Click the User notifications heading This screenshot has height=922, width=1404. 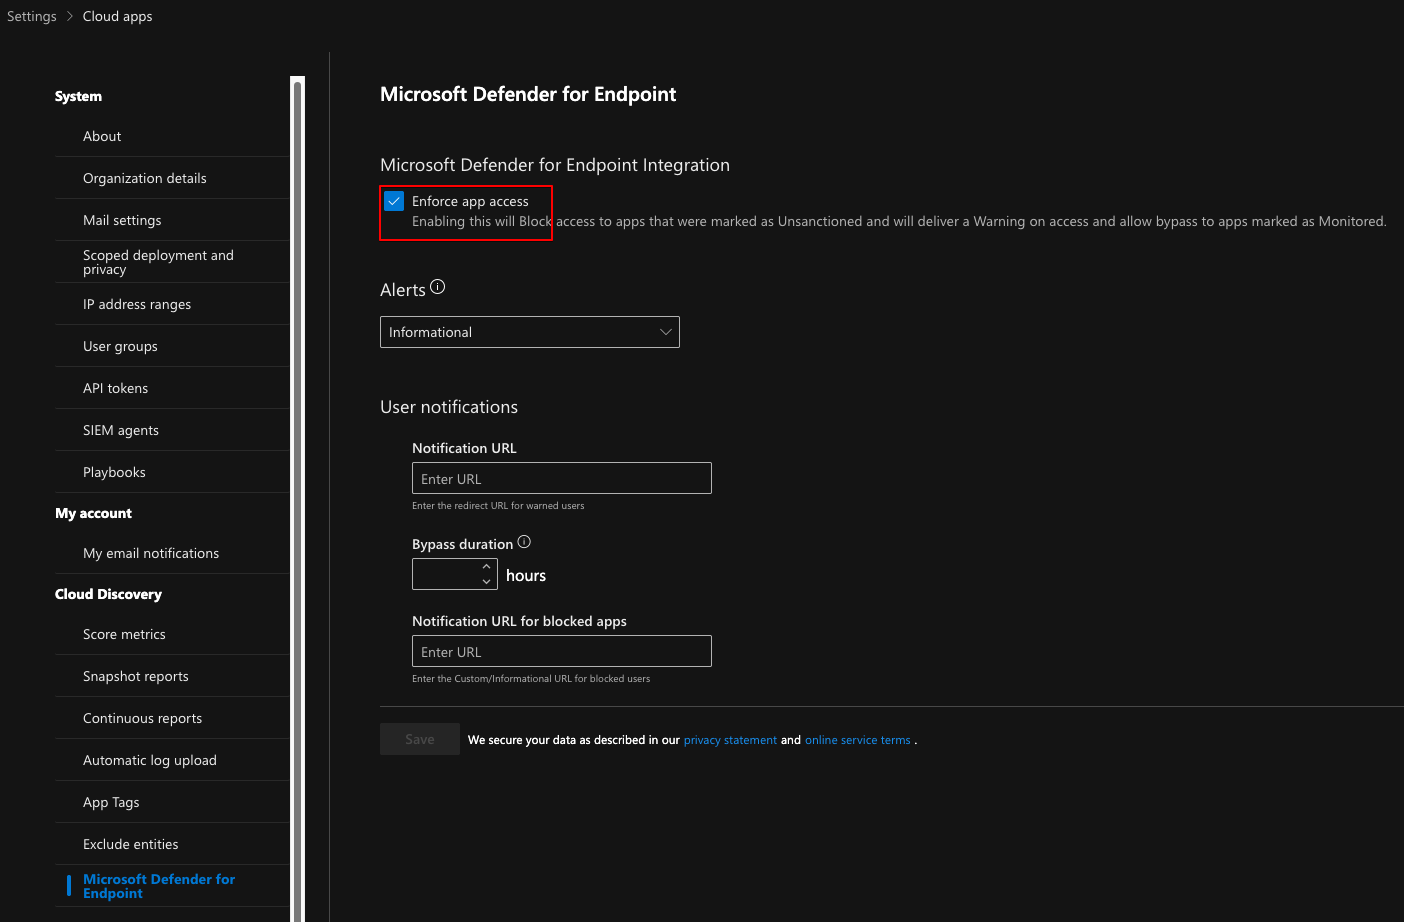click(449, 407)
